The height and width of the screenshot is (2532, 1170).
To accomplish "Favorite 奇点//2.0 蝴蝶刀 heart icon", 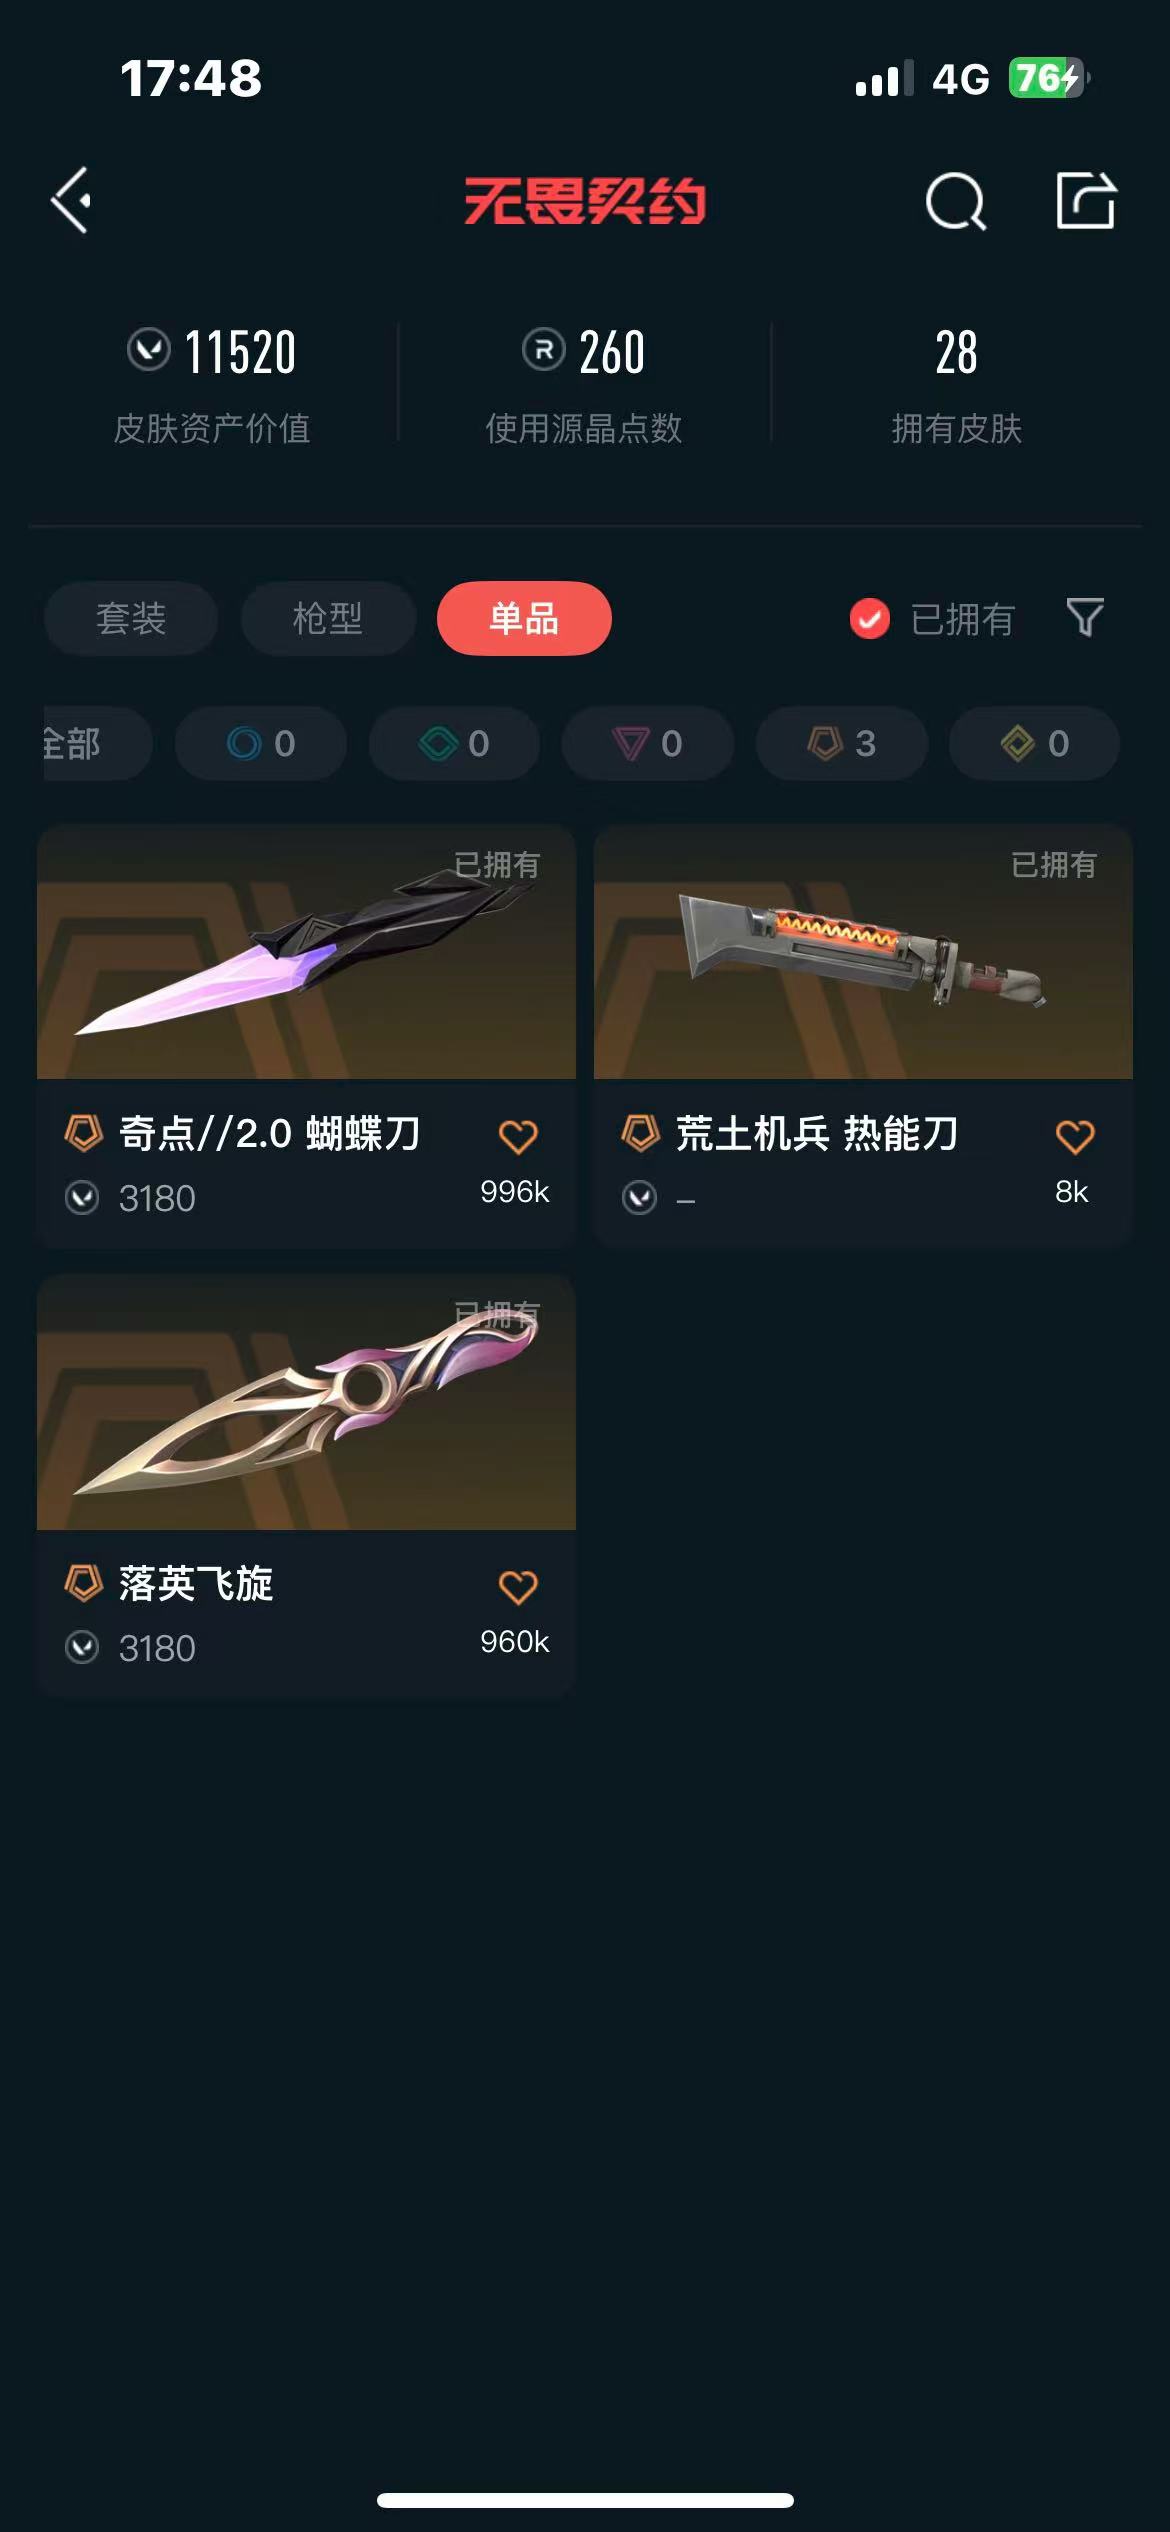I will coord(518,1136).
